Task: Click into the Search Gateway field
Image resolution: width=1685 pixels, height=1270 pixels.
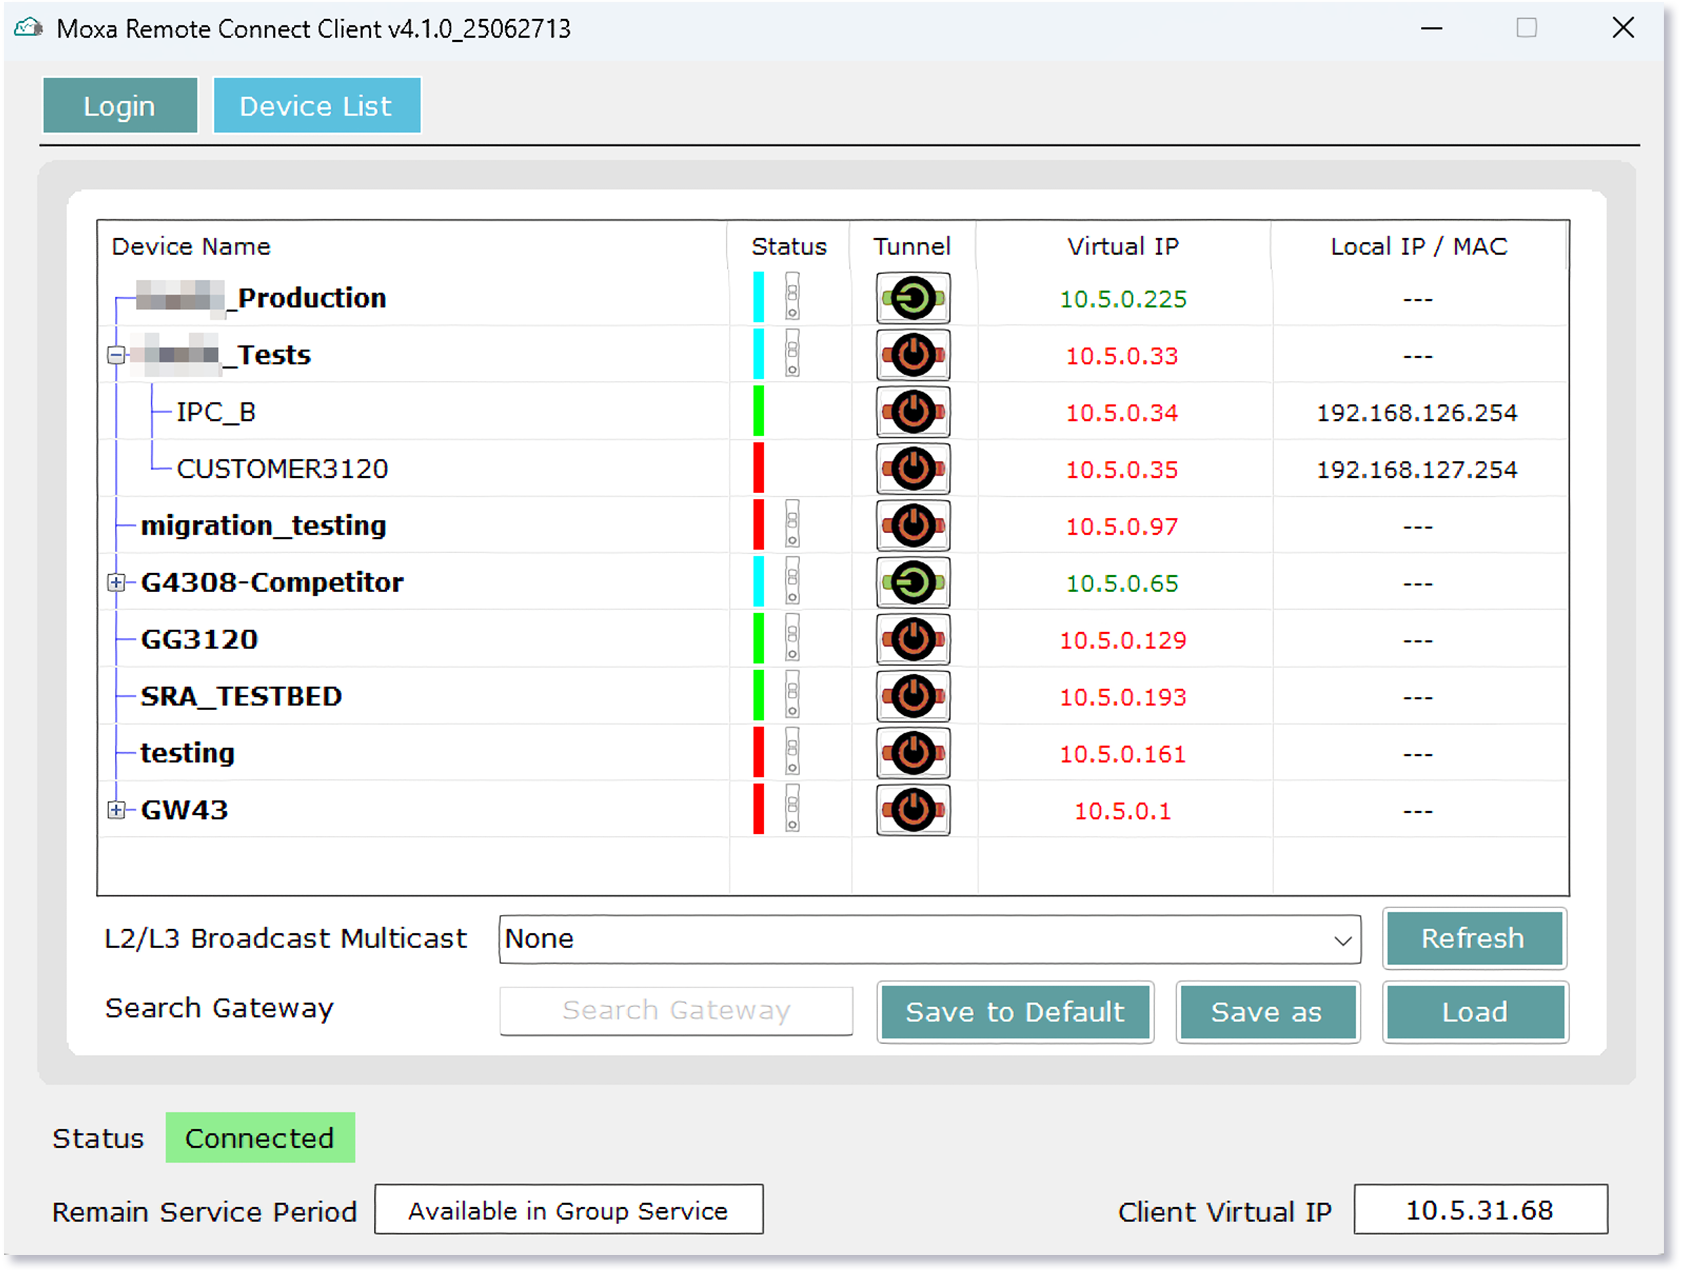Action: pos(676,1011)
